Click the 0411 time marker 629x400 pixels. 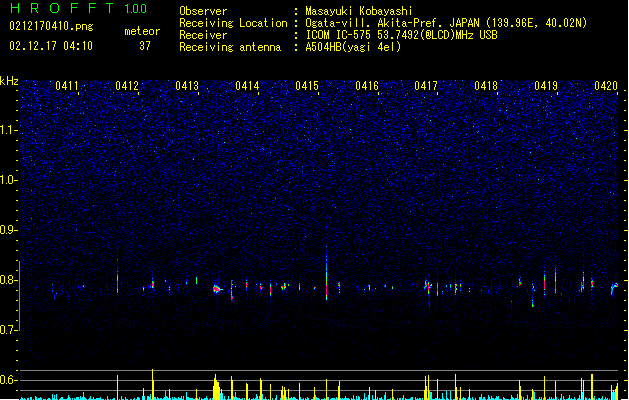[x=67, y=86]
